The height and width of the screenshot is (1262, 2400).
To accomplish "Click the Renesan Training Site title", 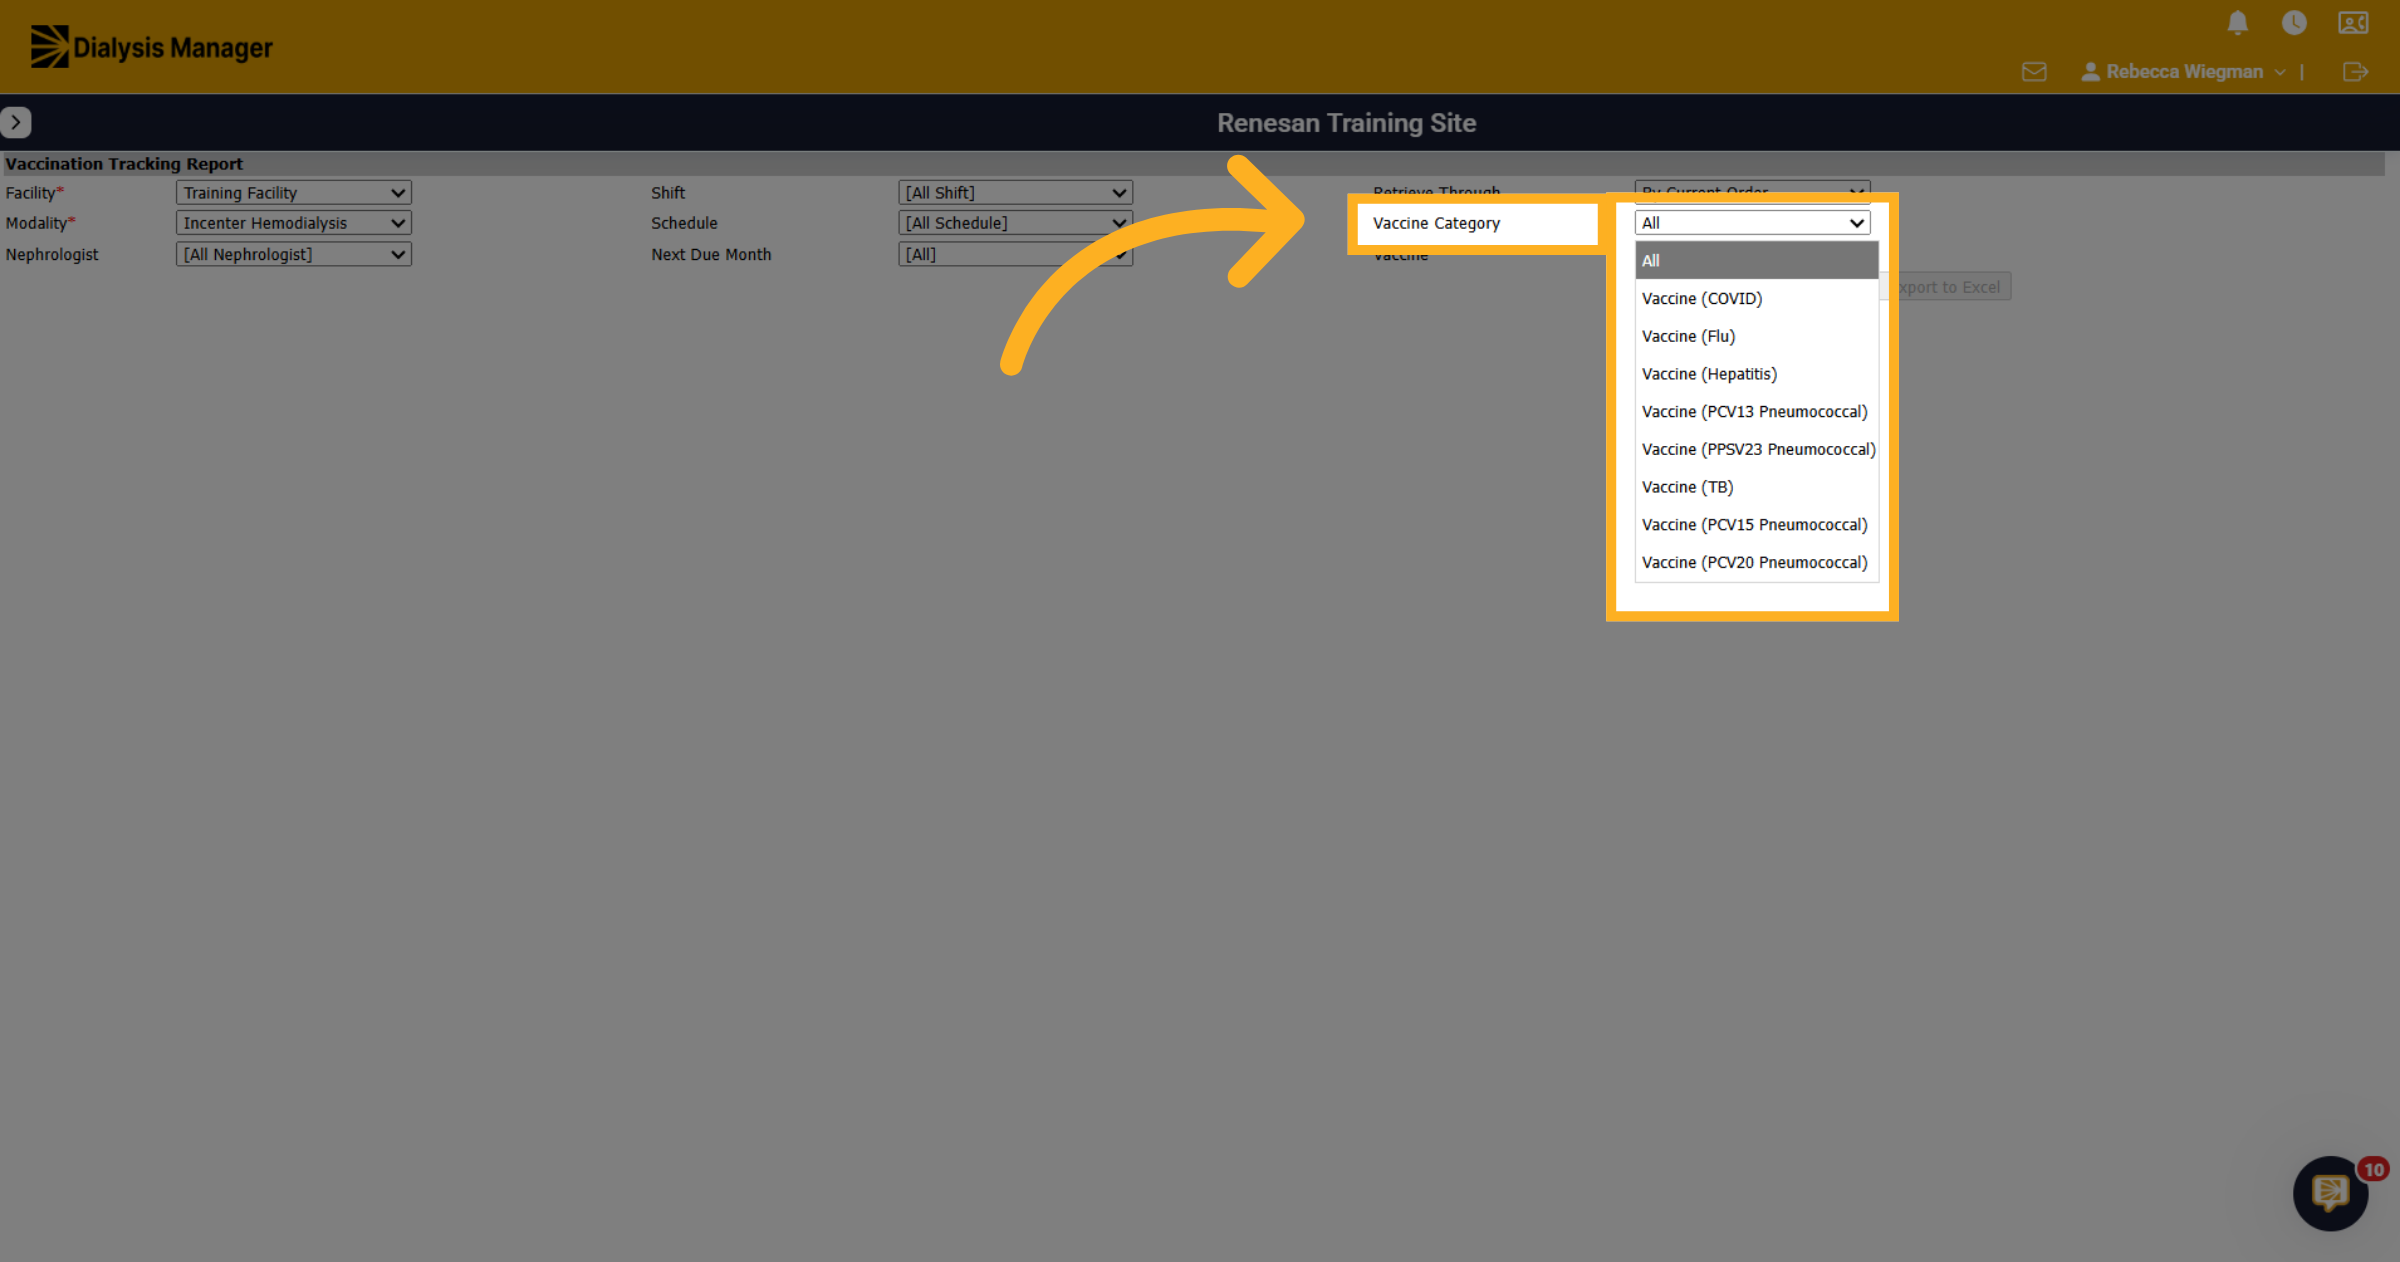I will (x=1346, y=123).
